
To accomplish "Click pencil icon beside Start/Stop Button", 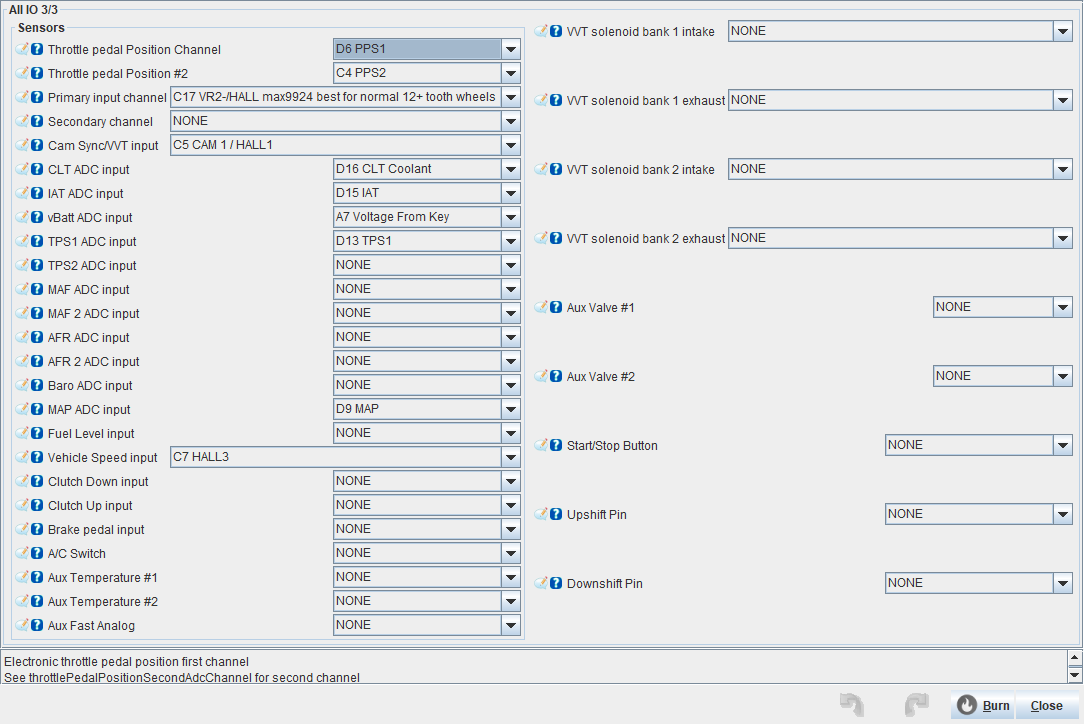I will [541, 445].
